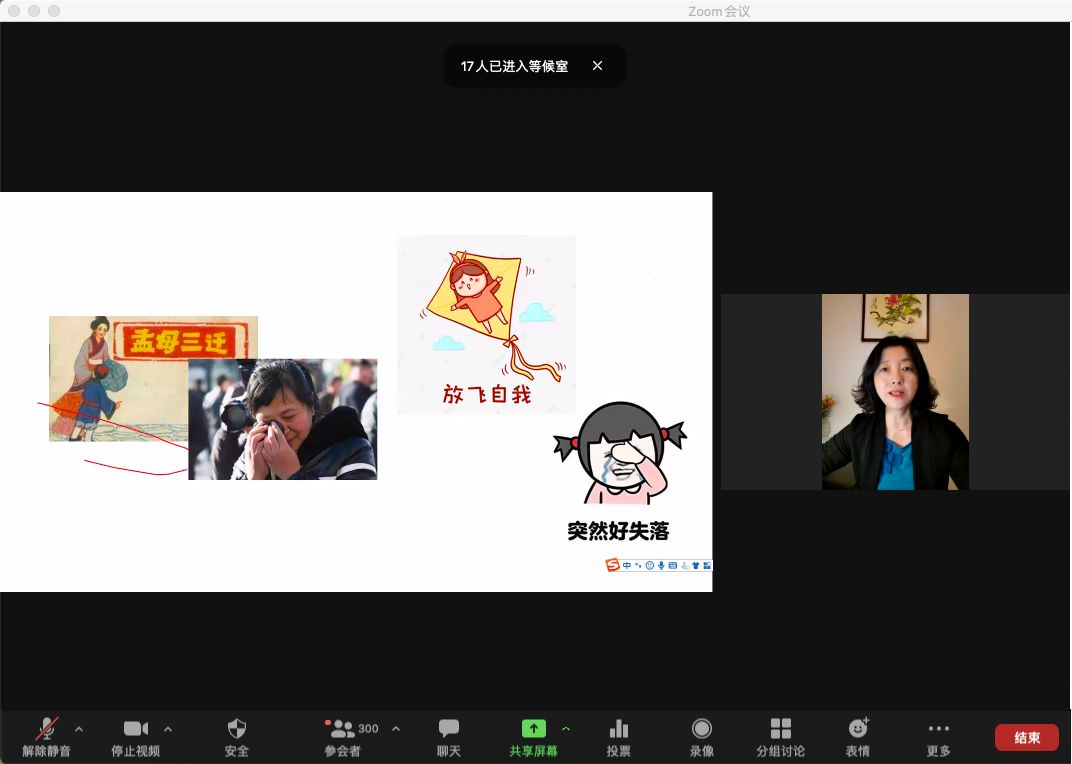Dismiss the waiting room notification with X
The width and height of the screenshot is (1072, 764).
click(x=597, y=66)
